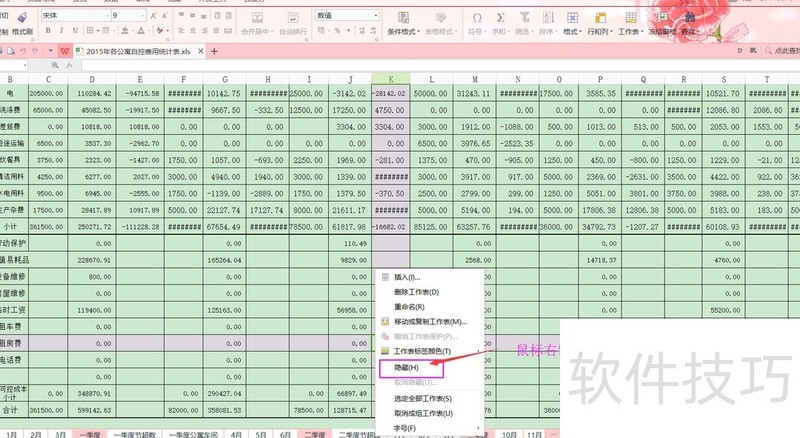Switch to the 4月 sheet tab
The width and height of the screenshot is (800, 438).
(236, 434)
